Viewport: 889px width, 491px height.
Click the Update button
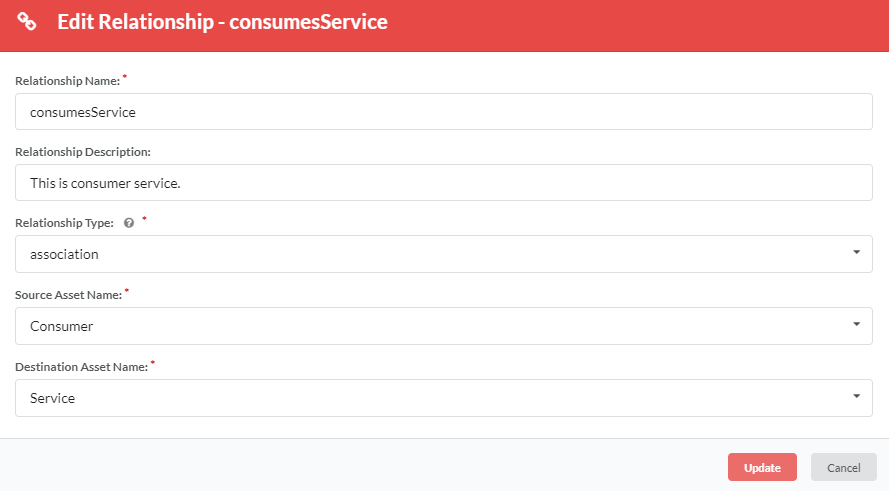[x=762, y=467]
